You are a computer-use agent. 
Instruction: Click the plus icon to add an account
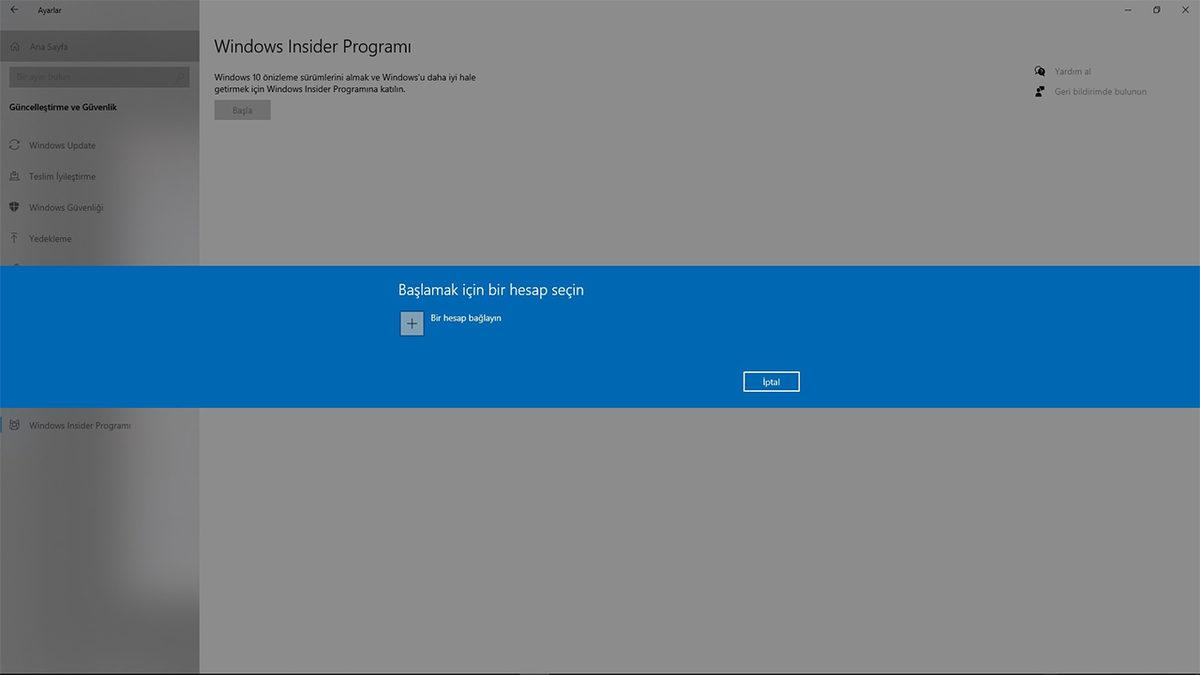tap(411, 323)
